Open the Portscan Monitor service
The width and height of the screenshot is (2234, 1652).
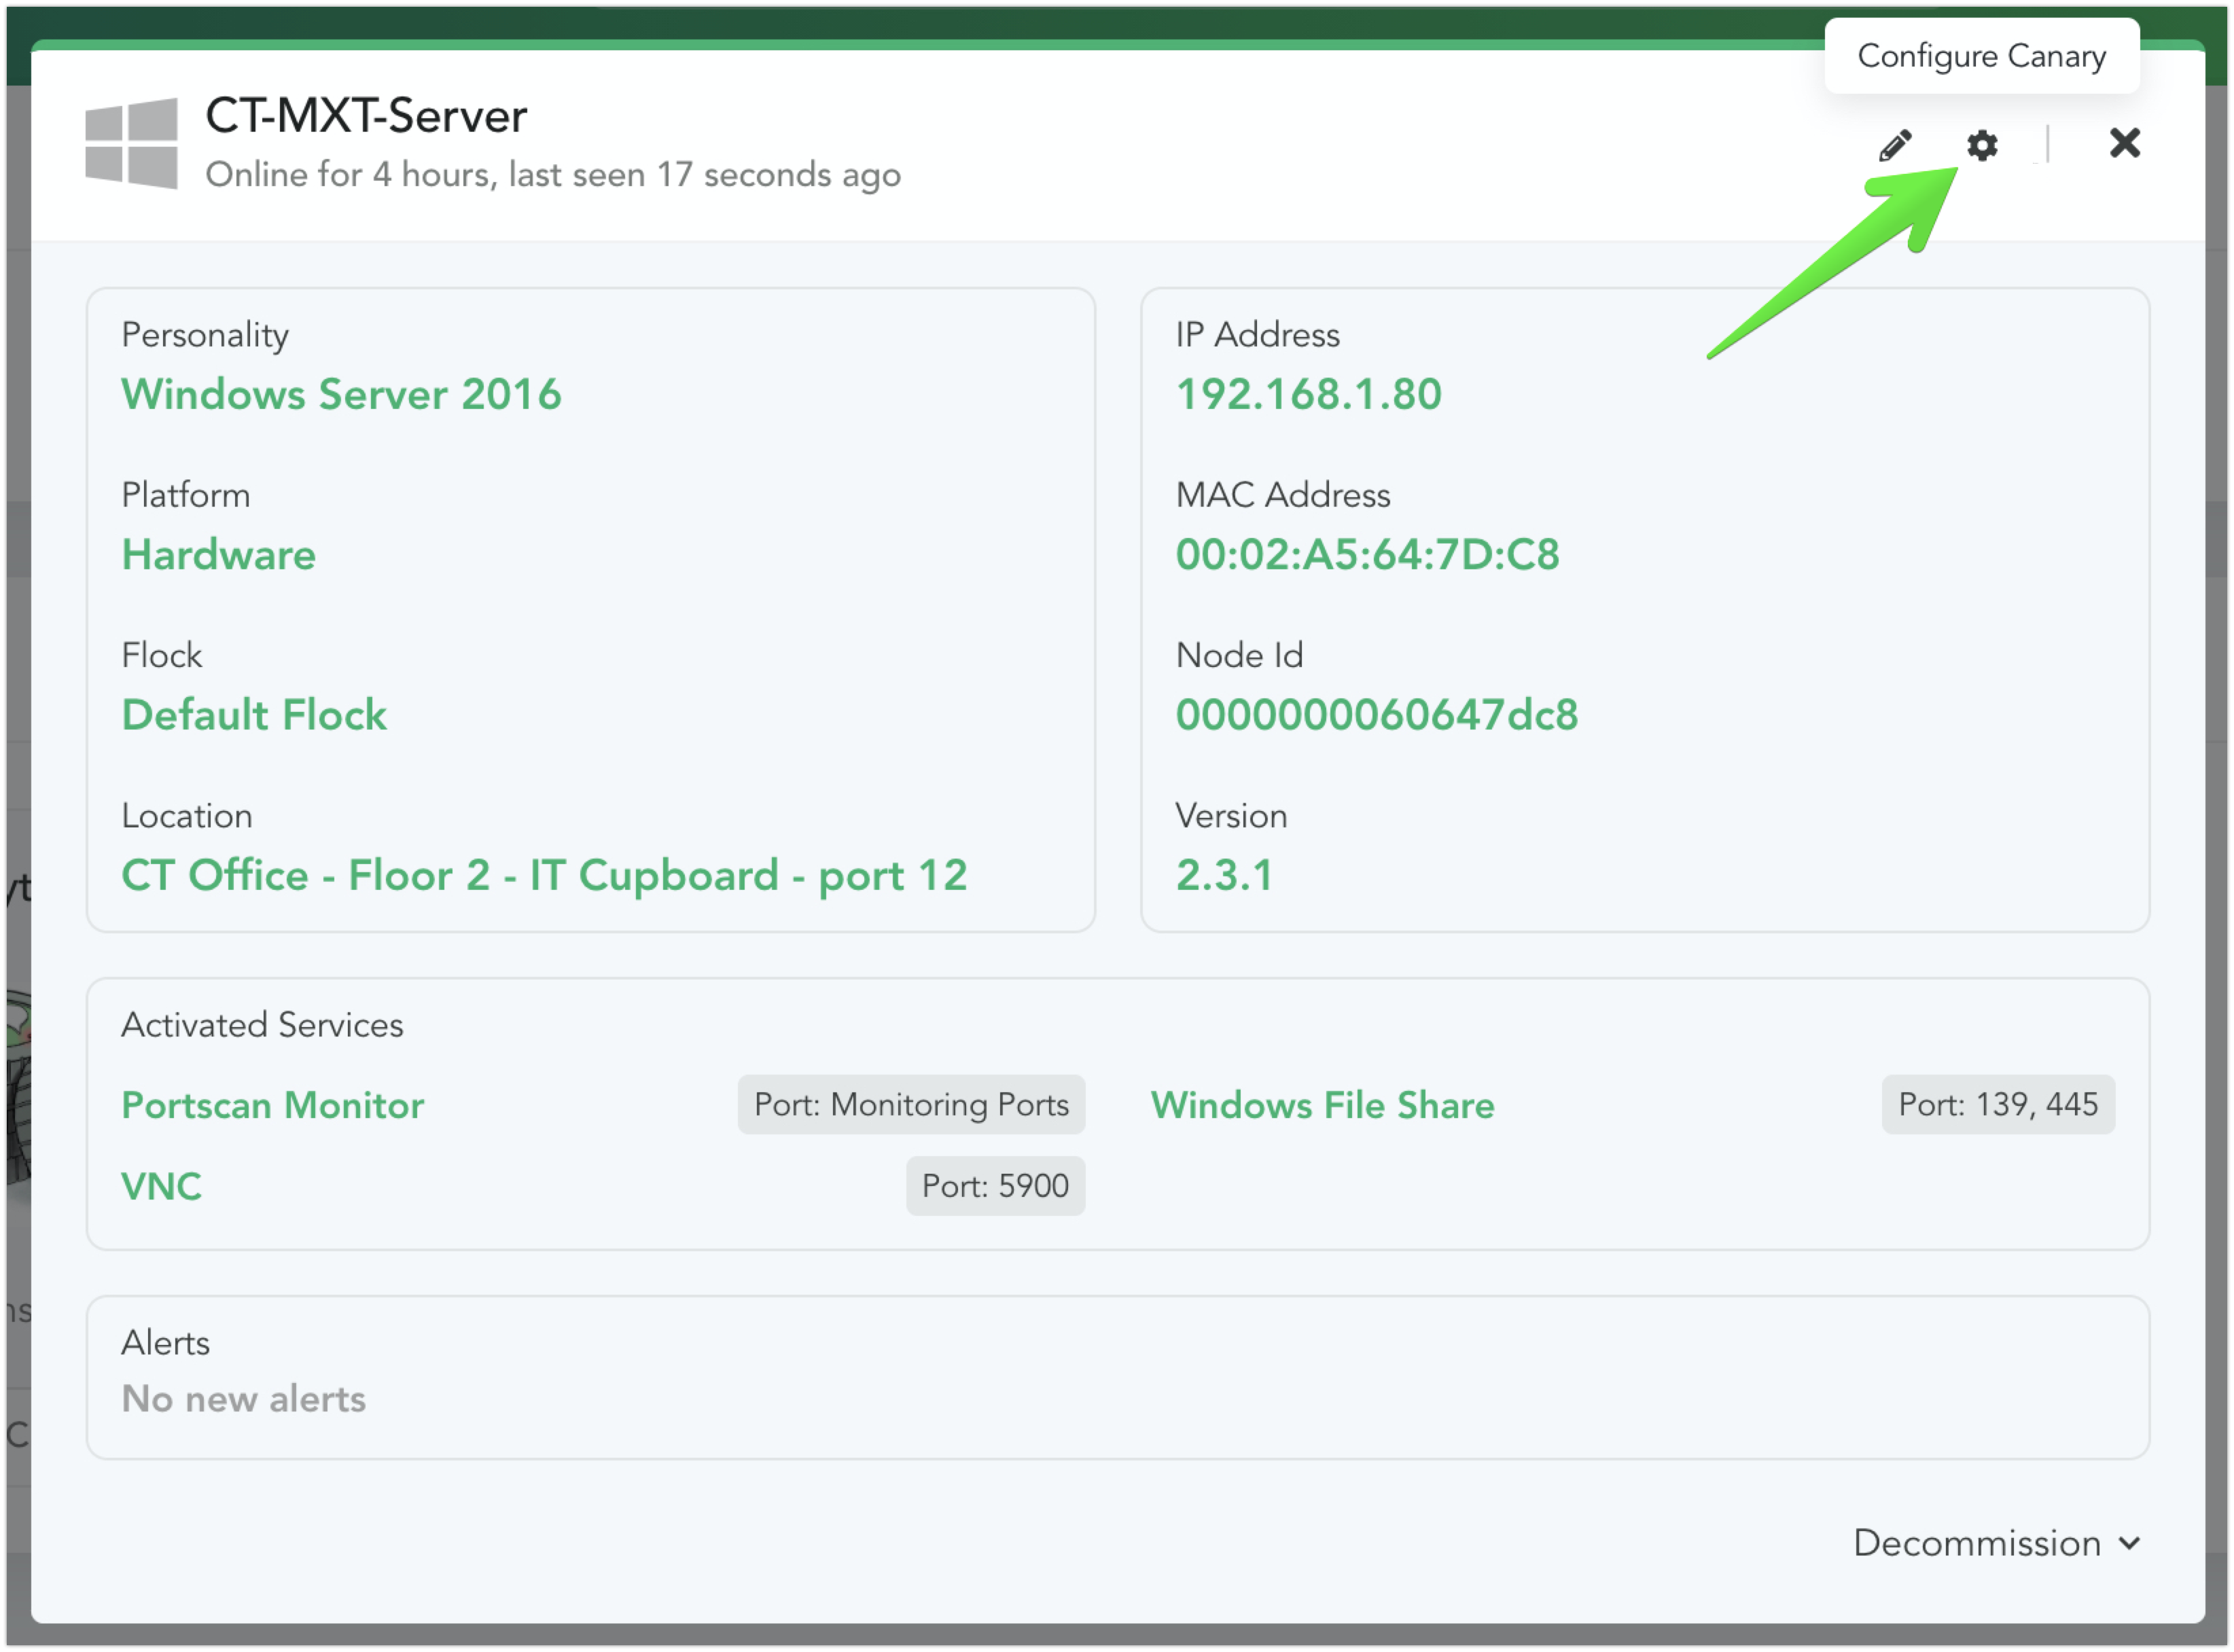tap(272, 1105)
